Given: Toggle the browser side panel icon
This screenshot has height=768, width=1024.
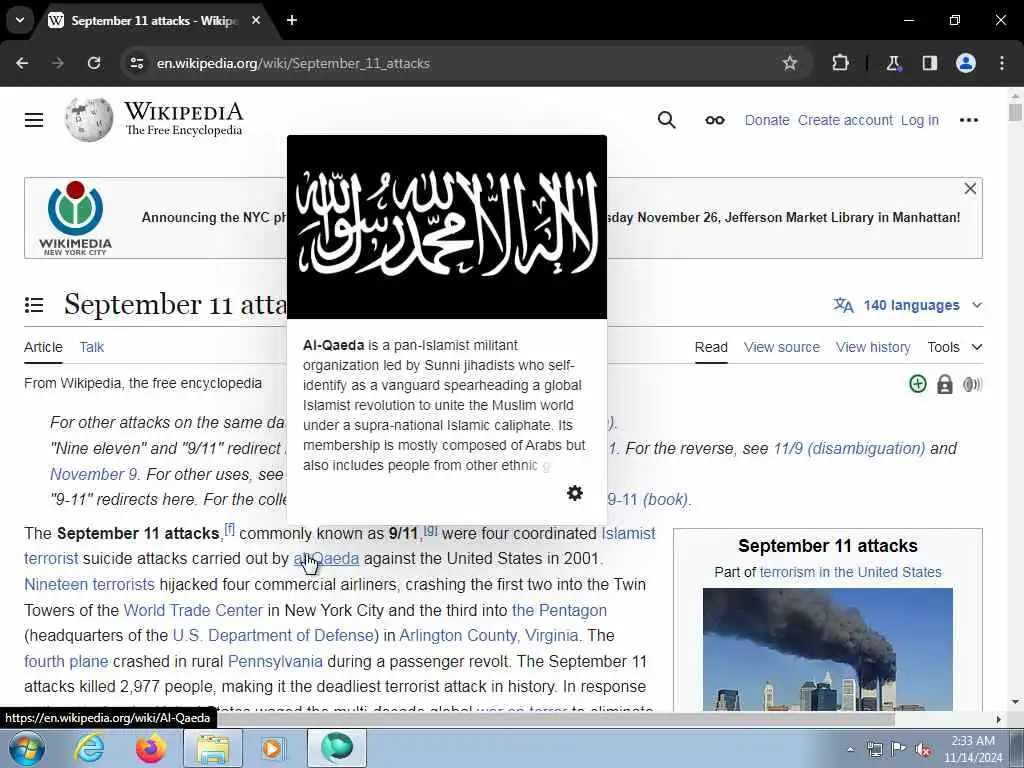Looking at the screenshot, I should (x=929, y=63).
